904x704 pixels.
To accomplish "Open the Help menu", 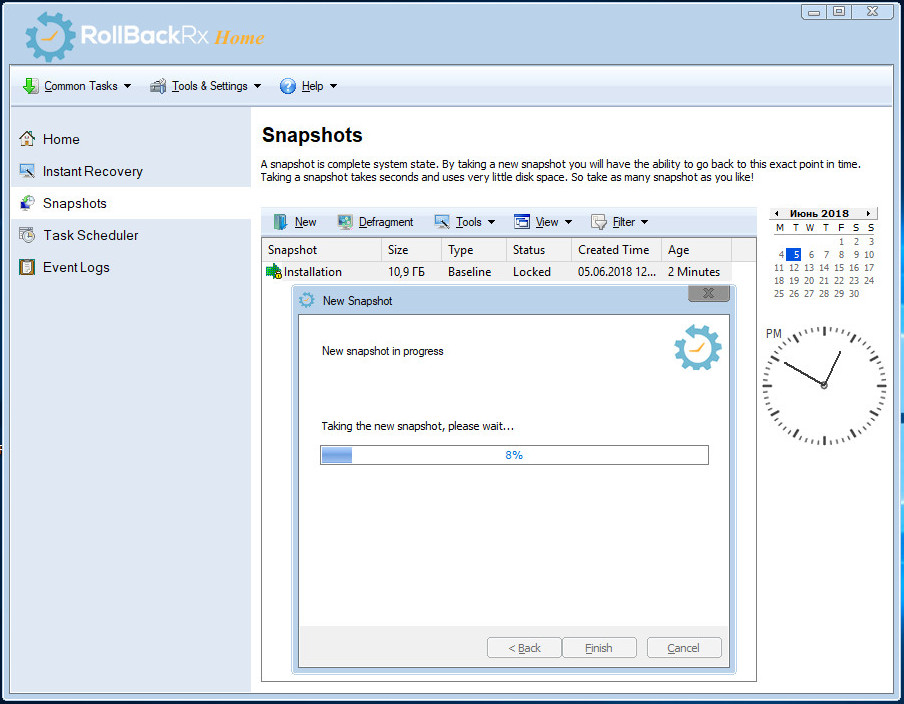I will pos(308,86).
